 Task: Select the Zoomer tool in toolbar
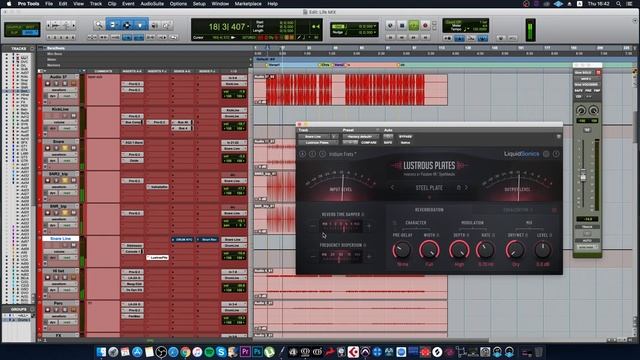[98, 25]
